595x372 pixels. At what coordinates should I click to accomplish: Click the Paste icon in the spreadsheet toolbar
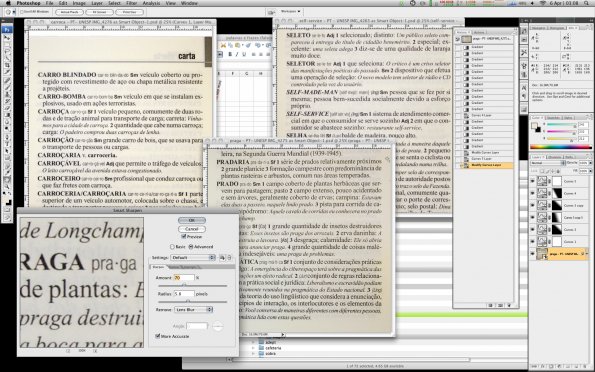point(239,46)
